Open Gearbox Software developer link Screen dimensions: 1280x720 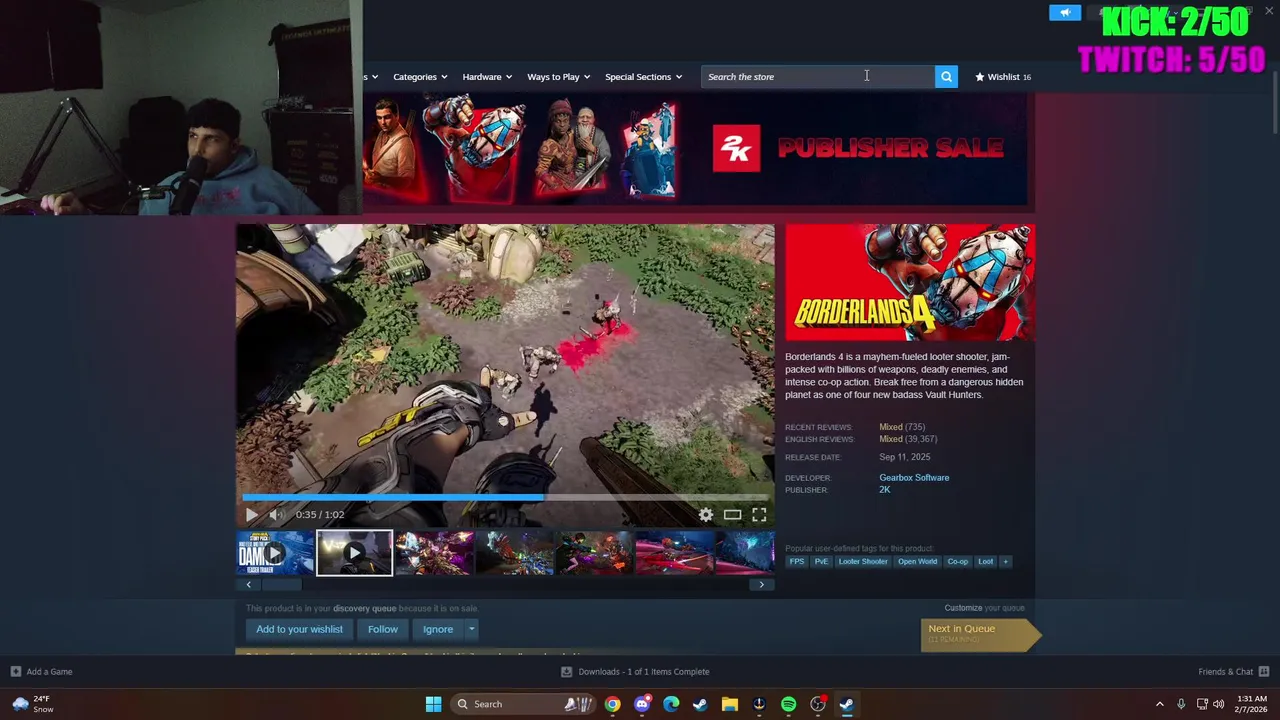pos(914,478)
